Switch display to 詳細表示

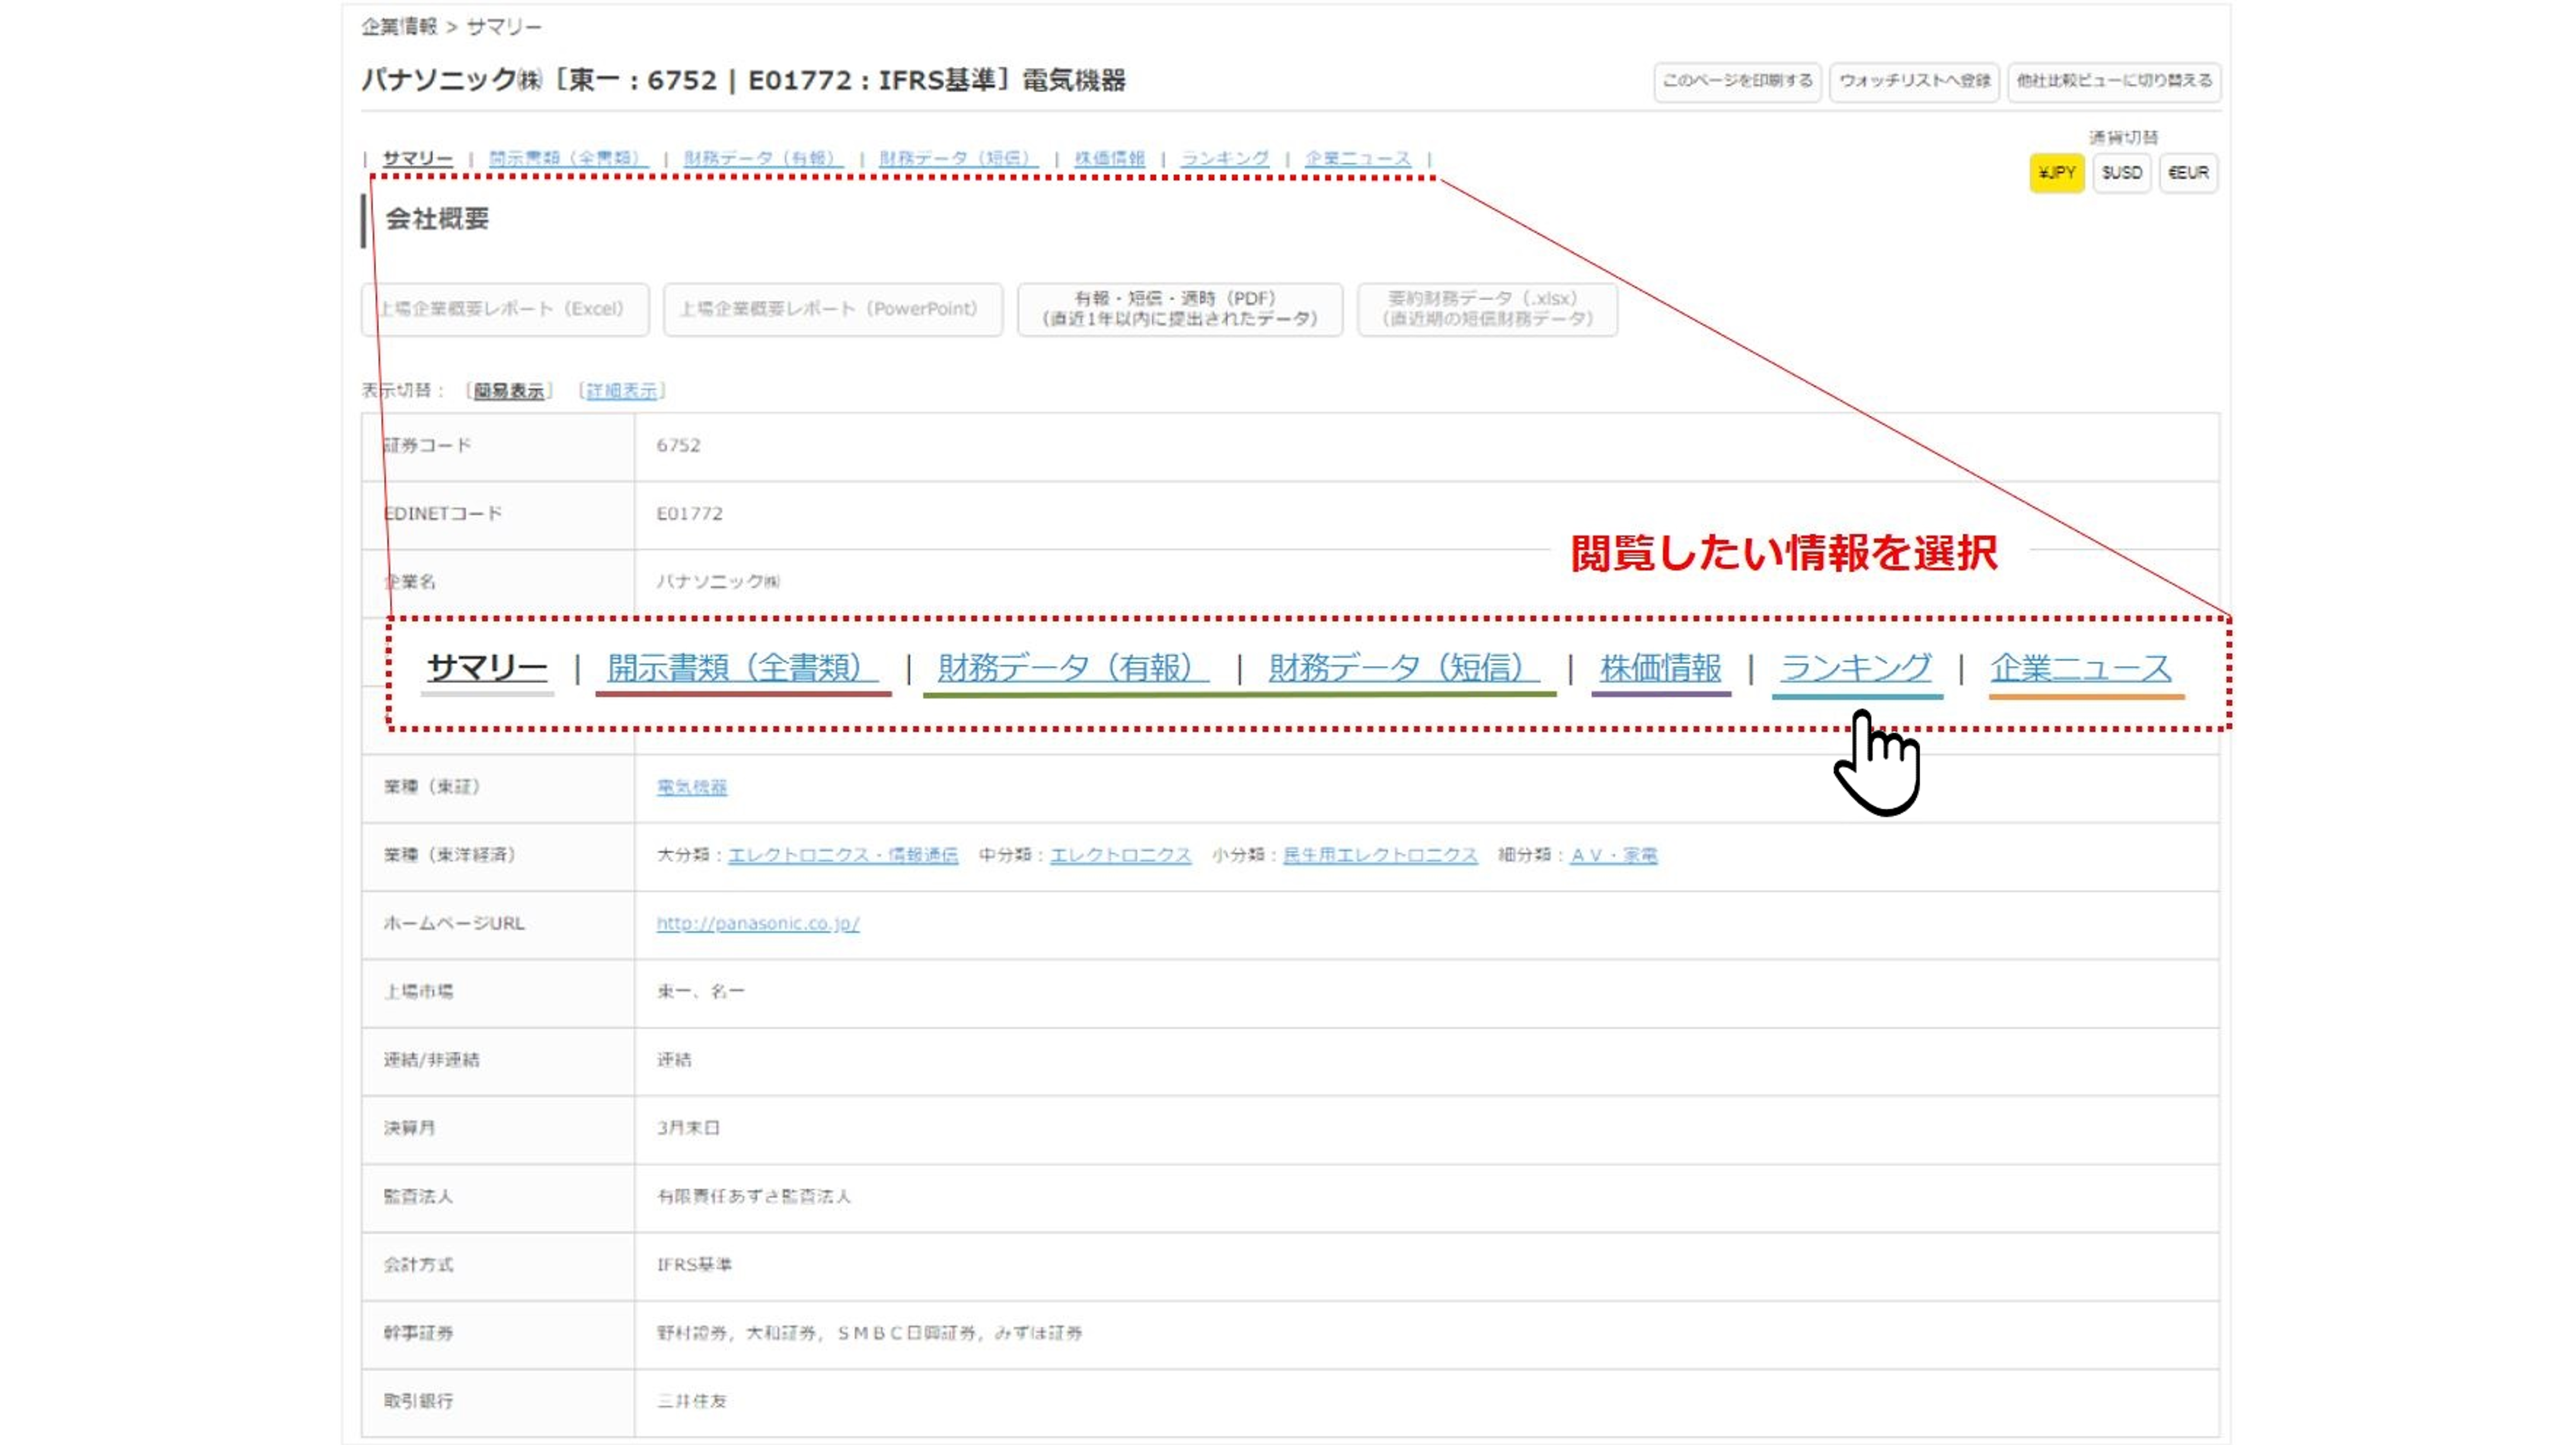pos(621,391)
